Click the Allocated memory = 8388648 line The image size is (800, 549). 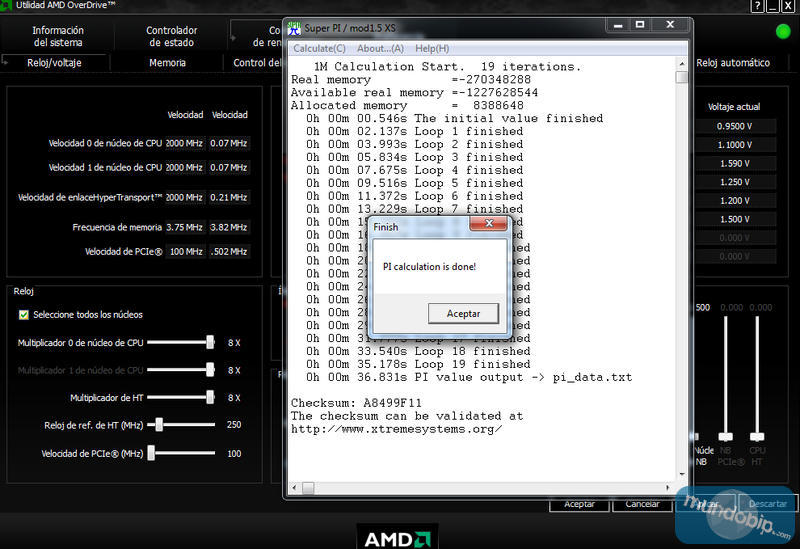pyautogui.click(x=407, y=105)
